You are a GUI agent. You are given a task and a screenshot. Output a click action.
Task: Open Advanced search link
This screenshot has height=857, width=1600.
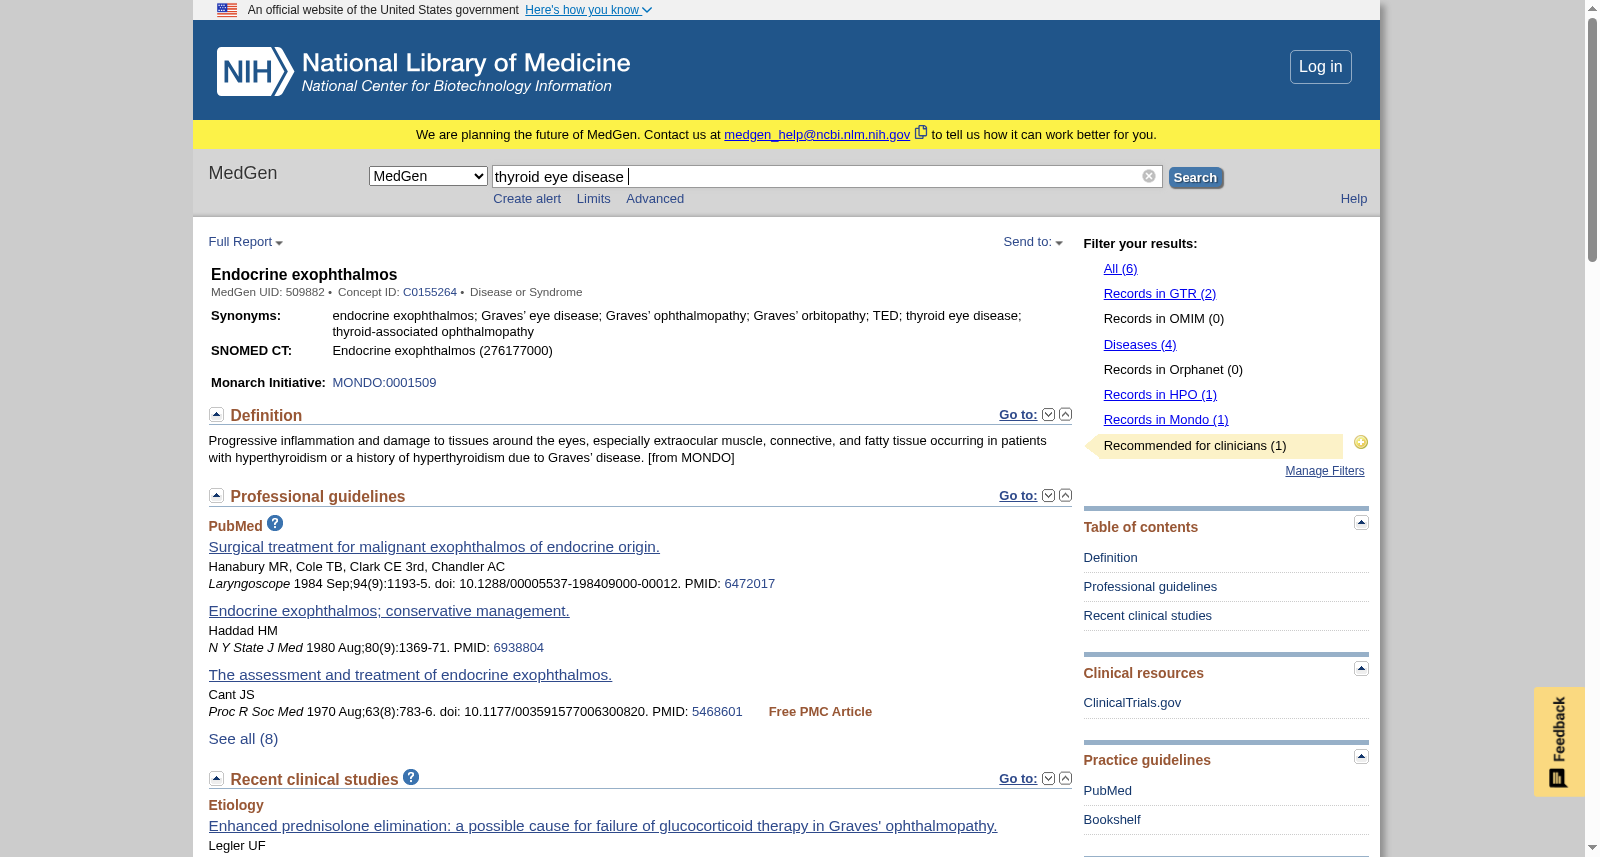(655, 199)
